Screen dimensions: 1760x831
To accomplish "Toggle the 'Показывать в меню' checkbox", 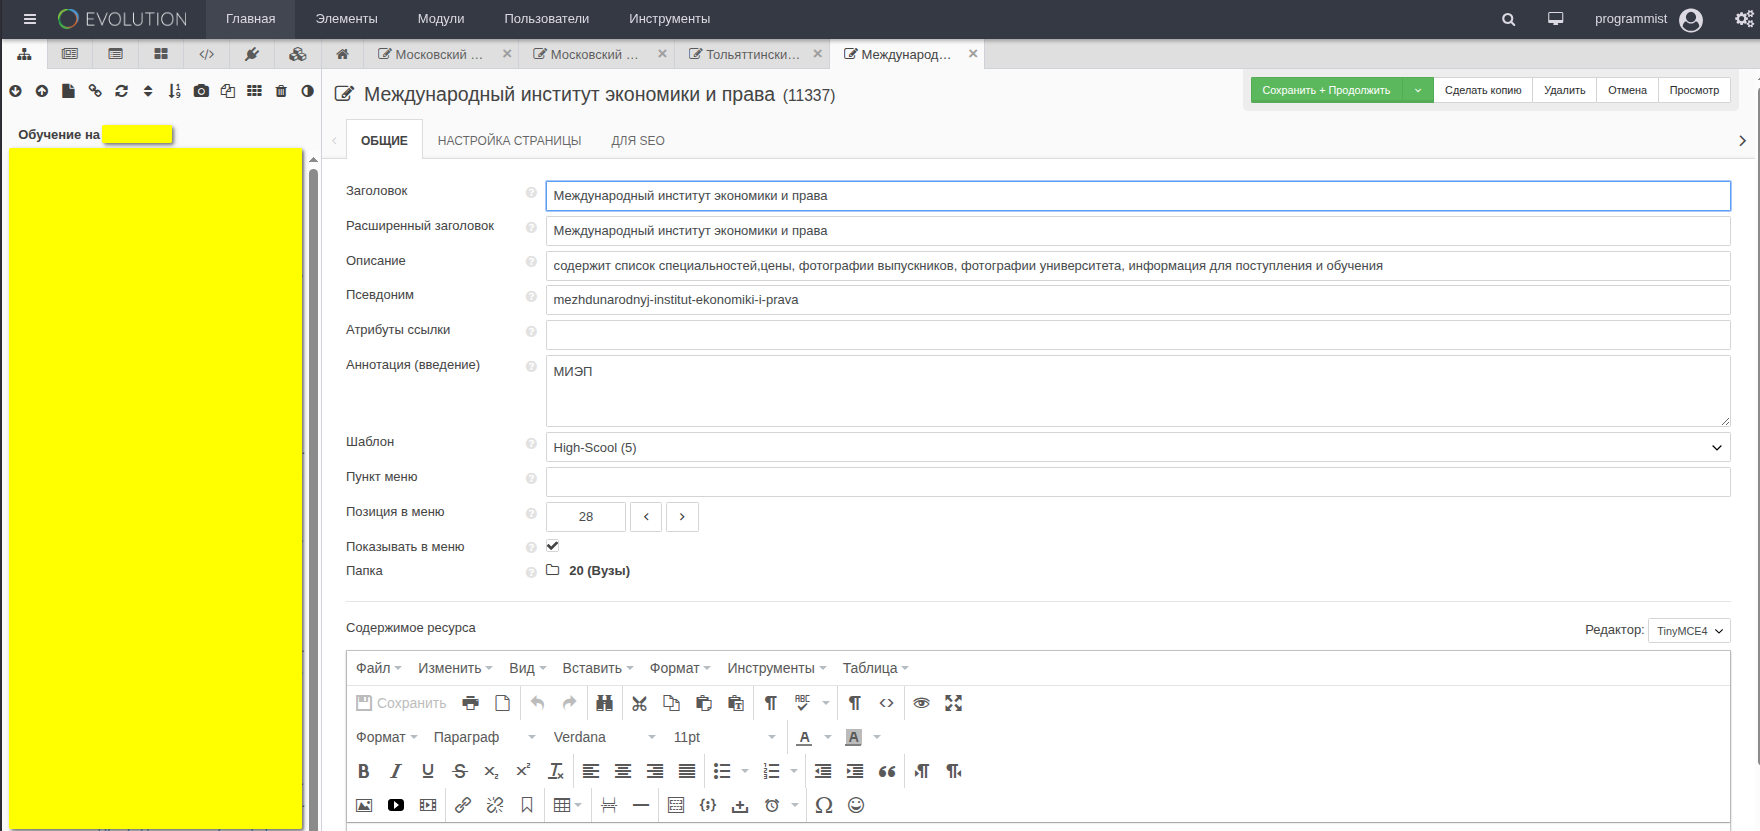I will coord(553,546).
